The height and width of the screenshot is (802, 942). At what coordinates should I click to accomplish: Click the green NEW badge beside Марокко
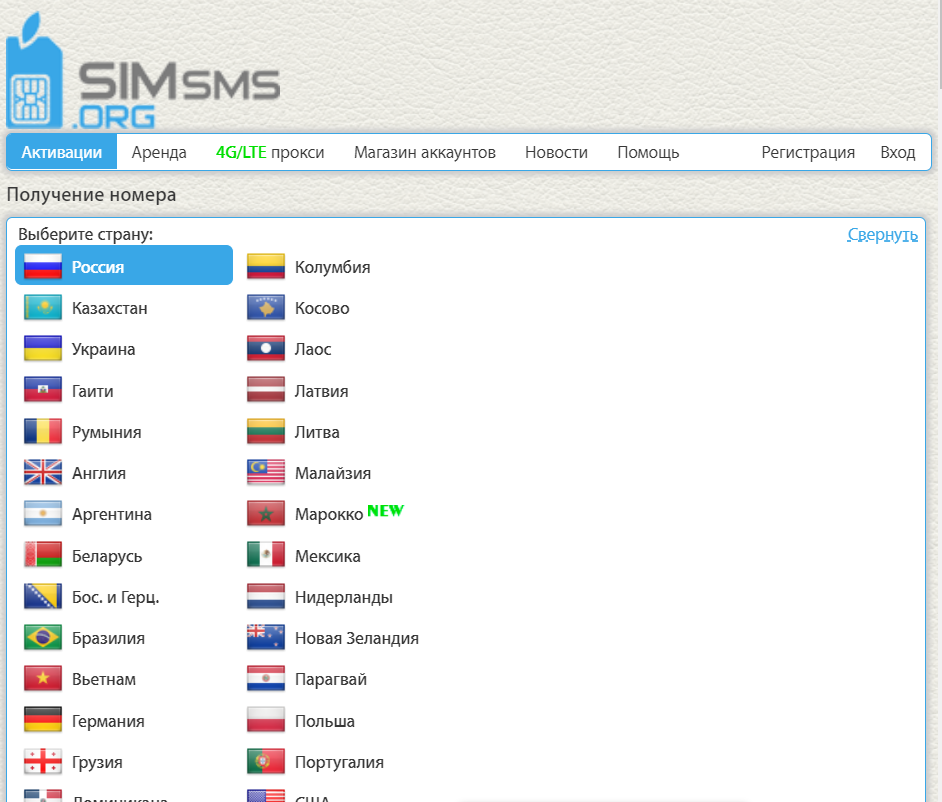[x=386, y=511]
